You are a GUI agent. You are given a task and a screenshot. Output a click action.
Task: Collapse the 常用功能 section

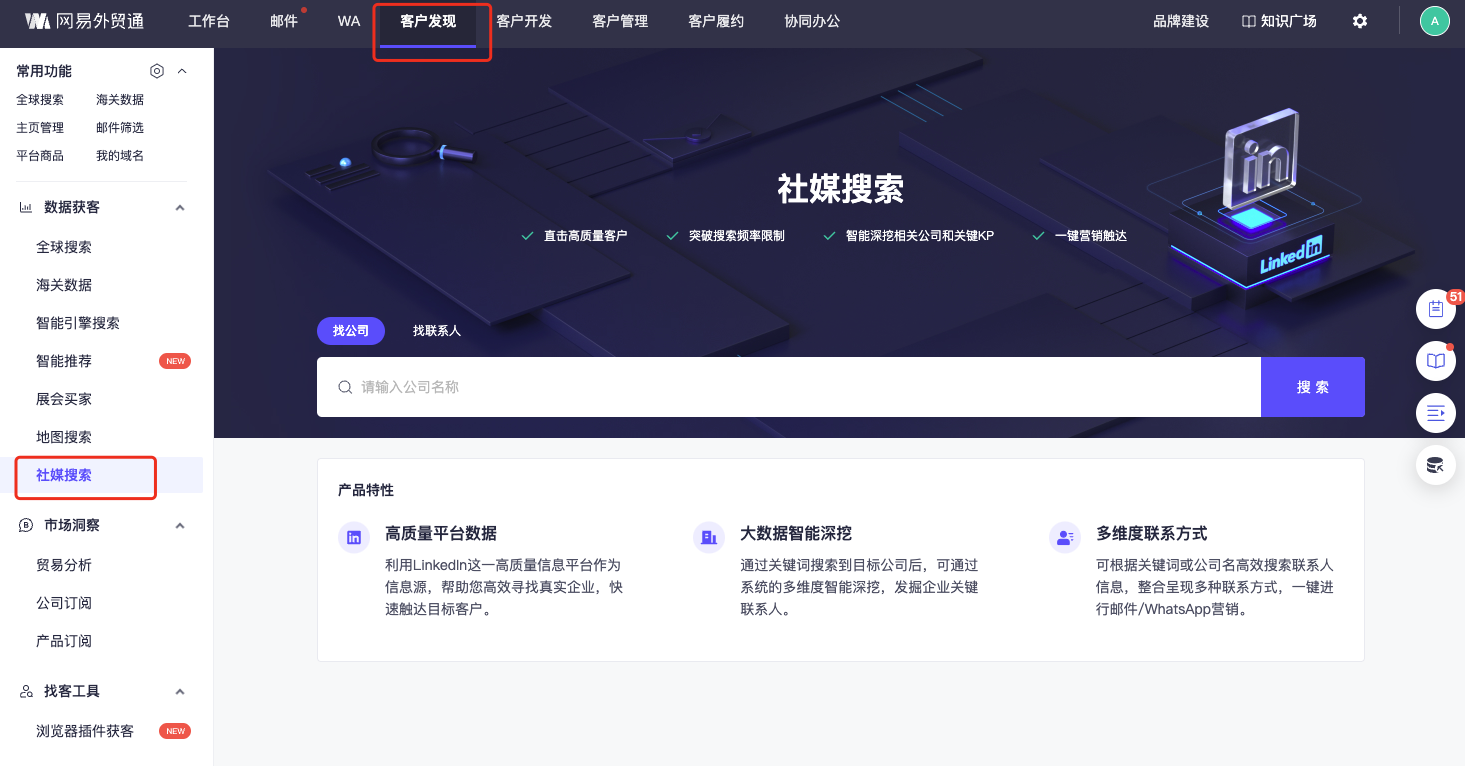coord(182,71)
